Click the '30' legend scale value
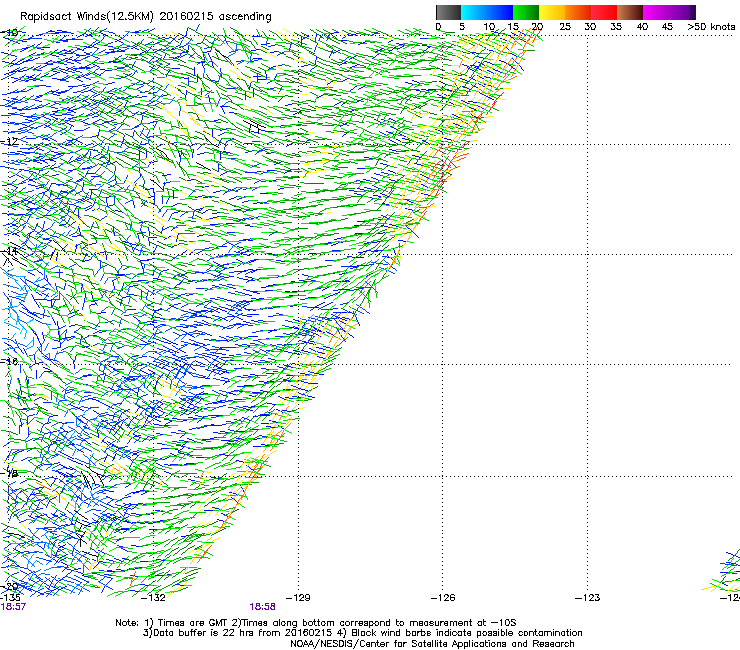 tap(590, 26)
